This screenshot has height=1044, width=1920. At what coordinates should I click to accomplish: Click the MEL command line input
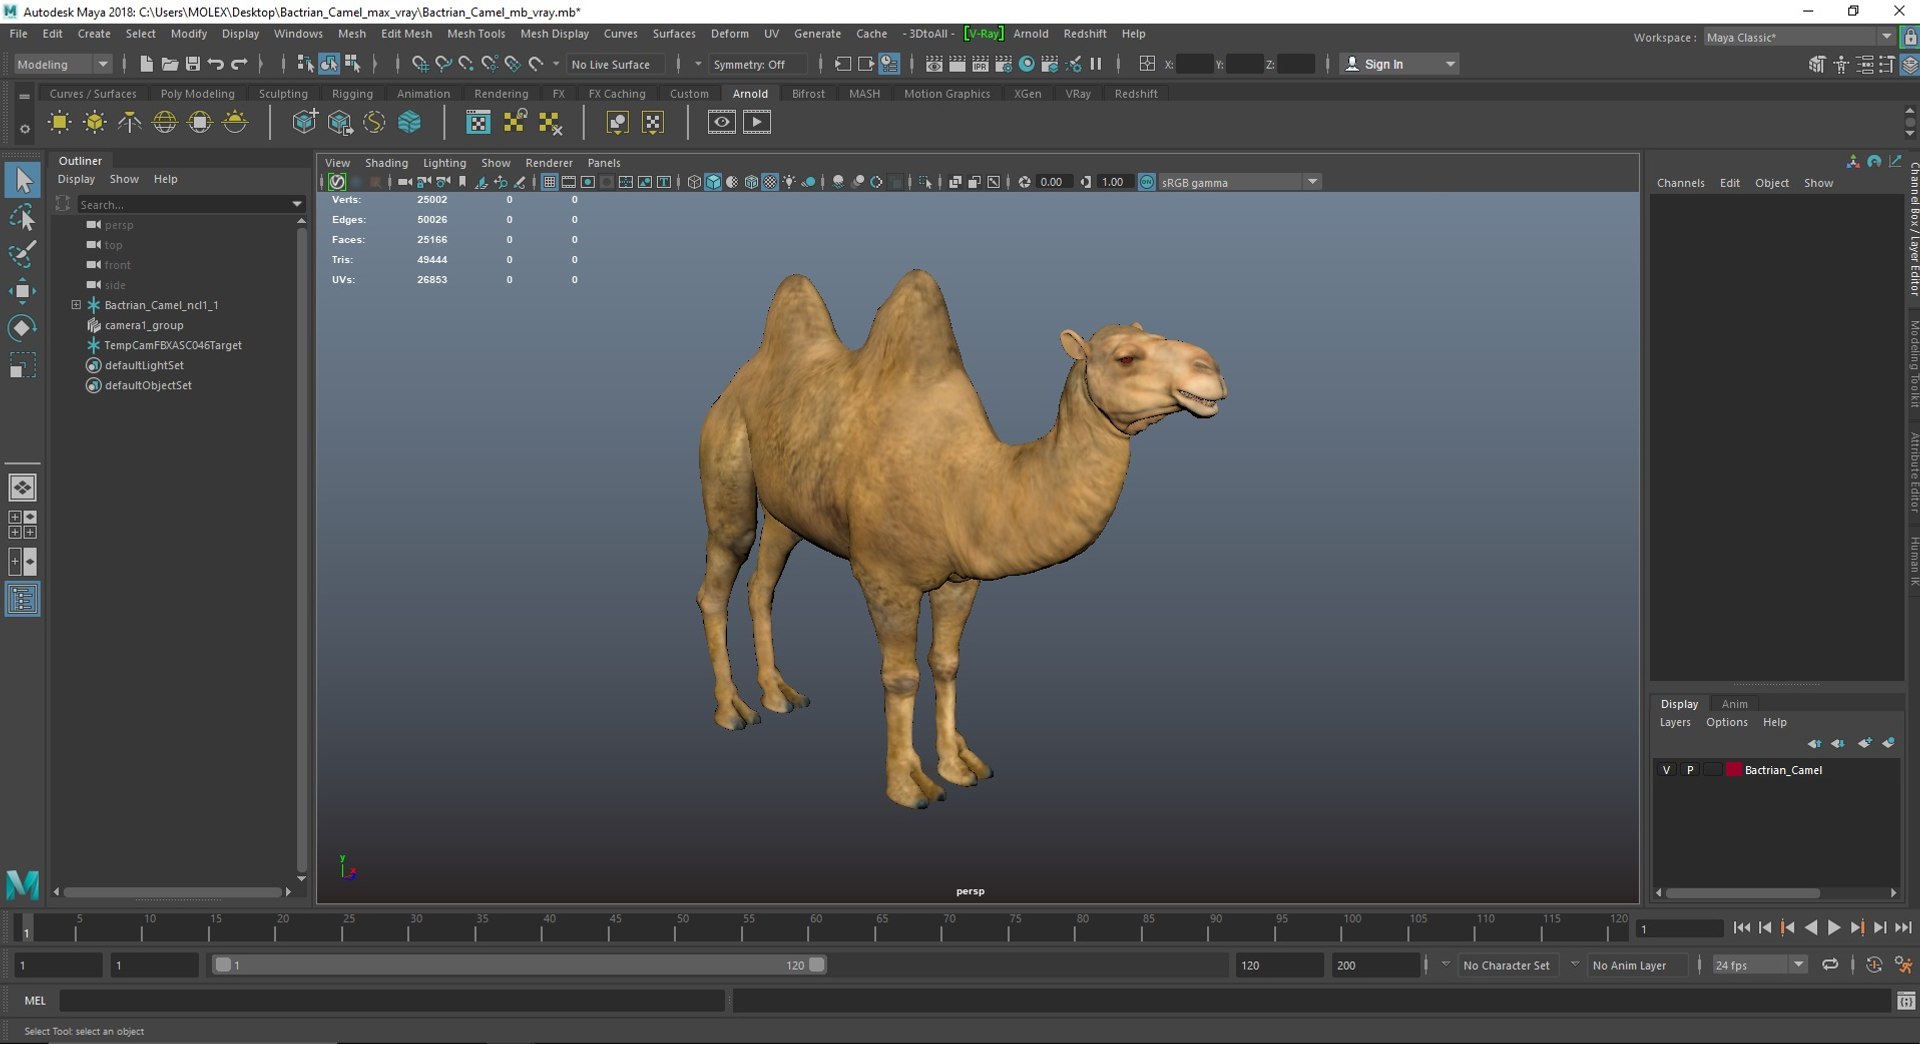click(x=392, y=1000)
